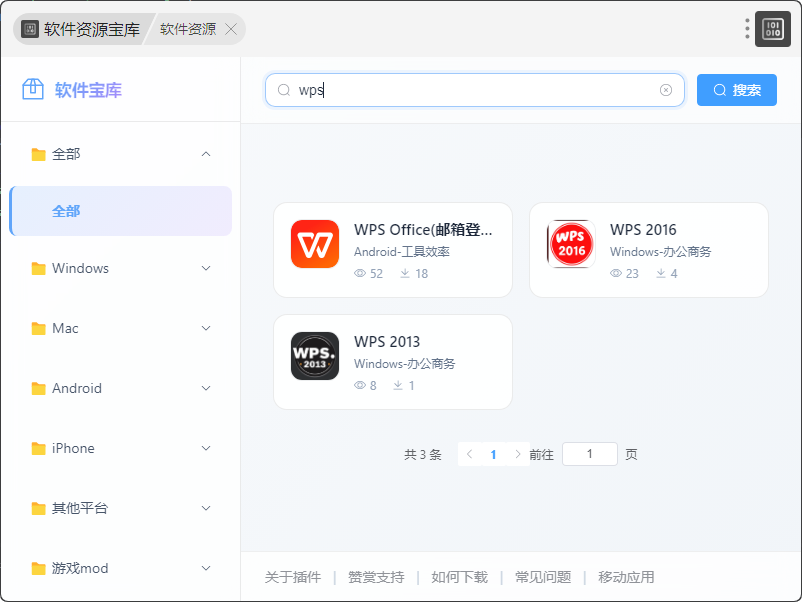Open the 如何下载 footer link
This screenshot has height=602, width=802.
pyautogui.click(x=459, y=577)
